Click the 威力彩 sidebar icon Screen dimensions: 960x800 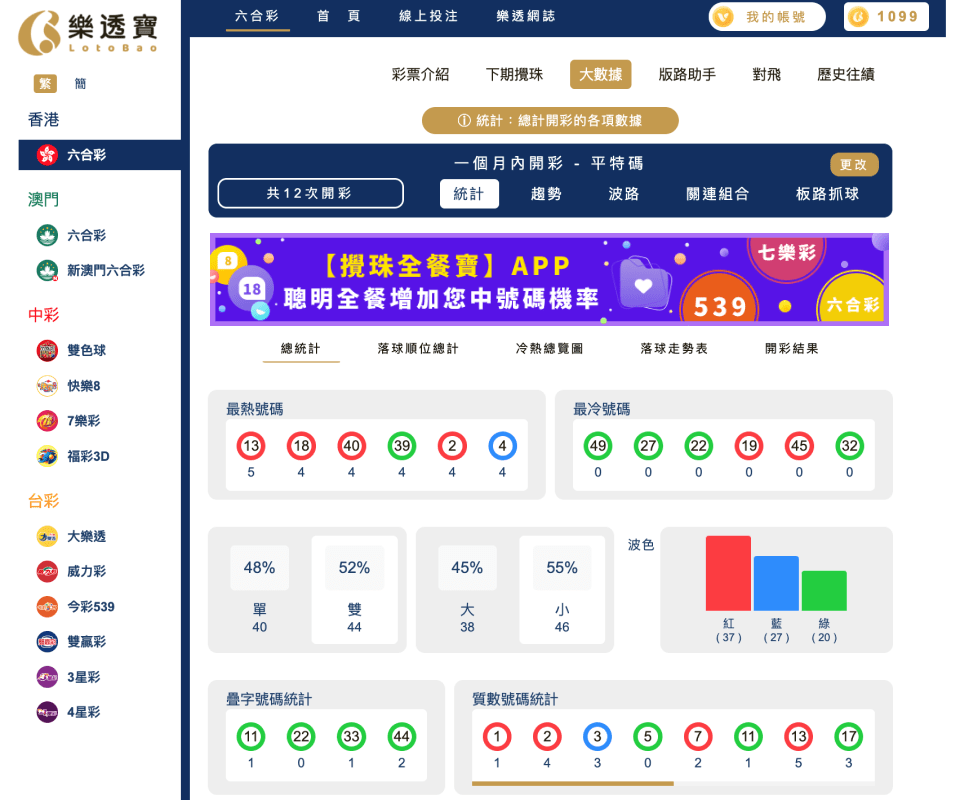click(x=46, y=571)
